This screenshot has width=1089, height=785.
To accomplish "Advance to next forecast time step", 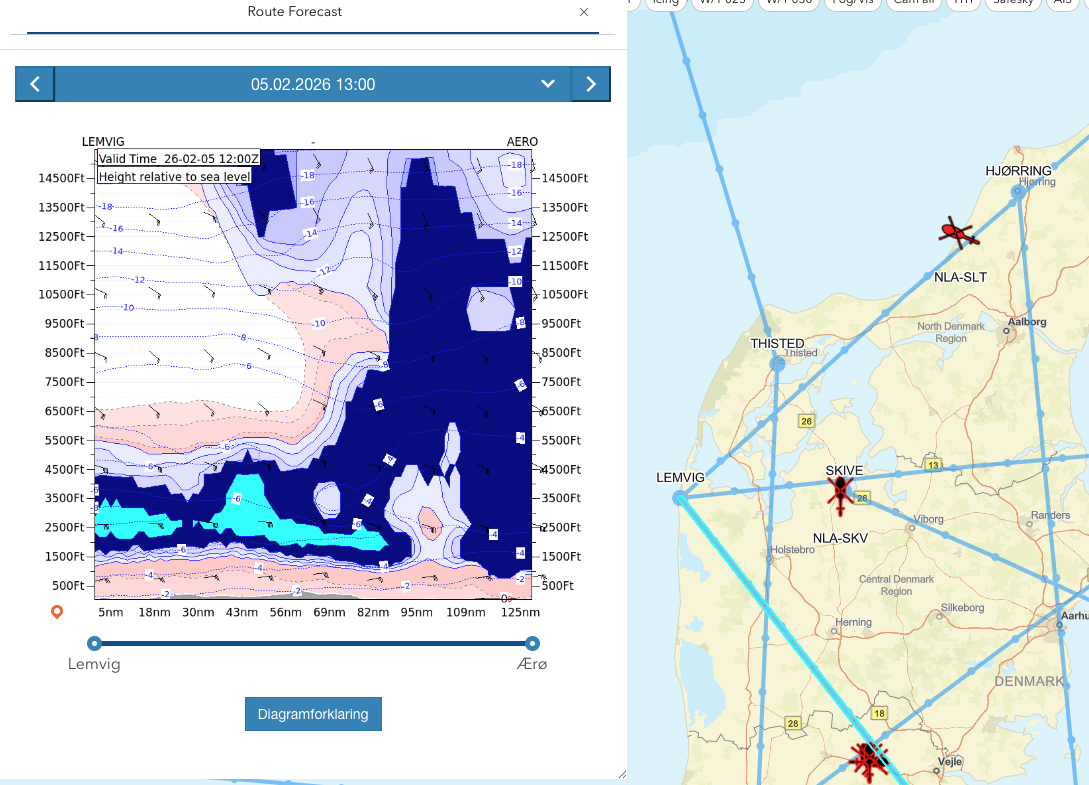I will [x=590, y=85].
